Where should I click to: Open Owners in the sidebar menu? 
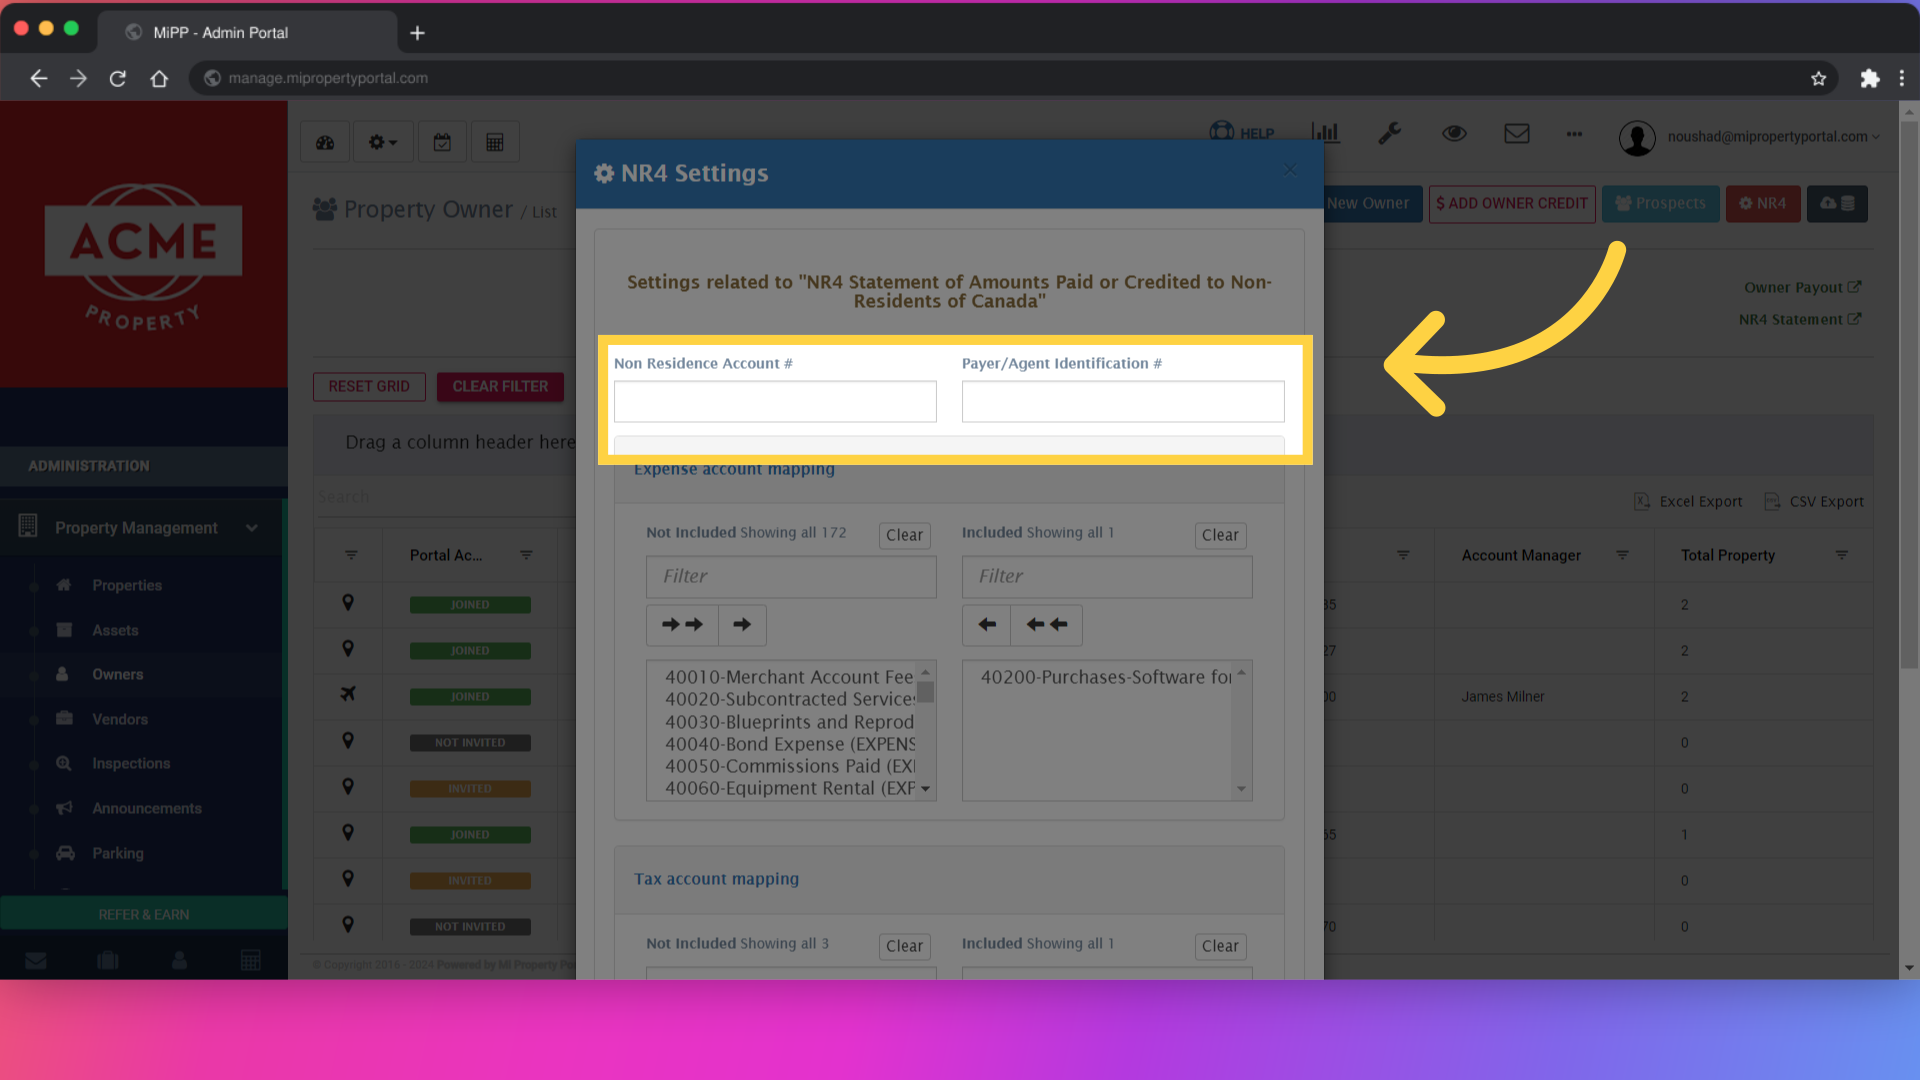tap(117, 675)
